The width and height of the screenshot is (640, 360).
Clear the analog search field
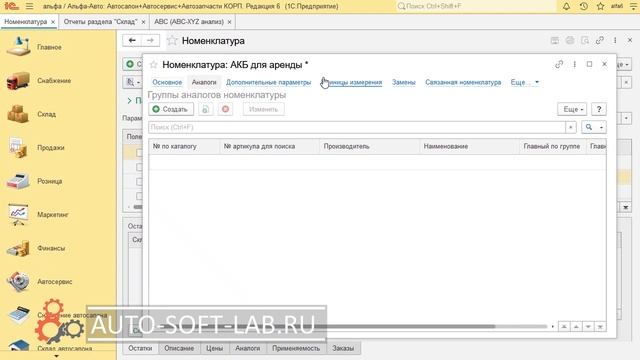pos(571,127)
